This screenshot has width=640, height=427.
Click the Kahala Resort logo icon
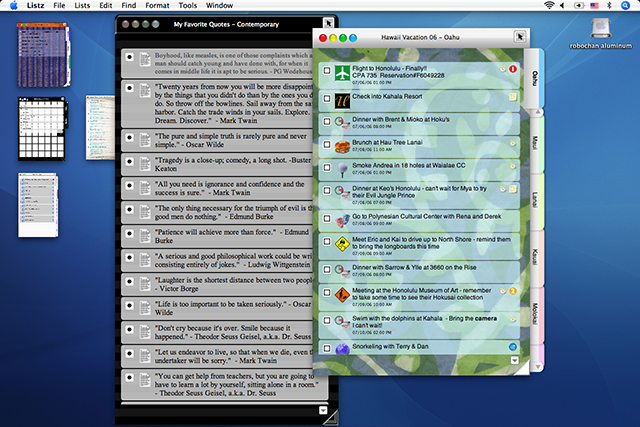click(342, 101)
